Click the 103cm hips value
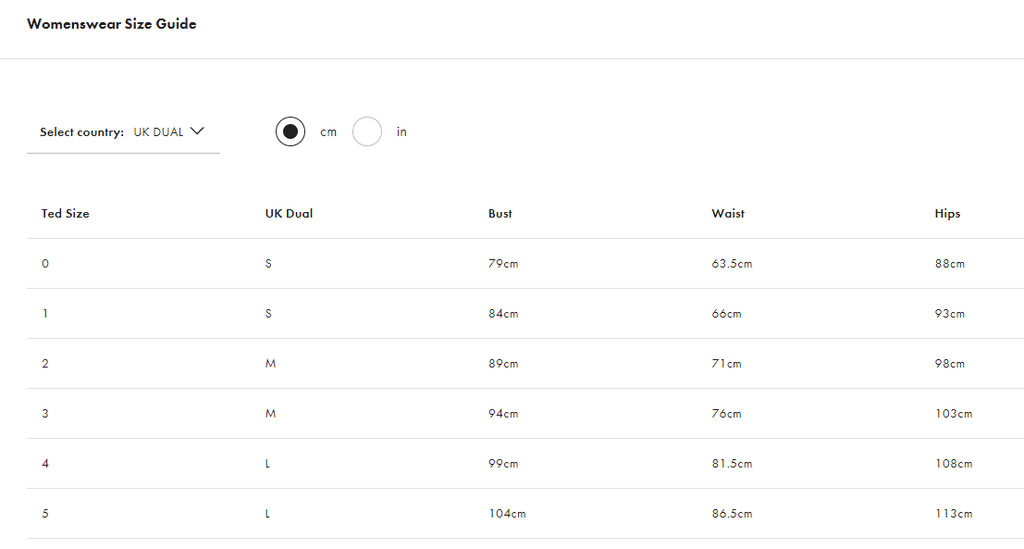This screenshot has width=1024, height=549. (953, 414)
